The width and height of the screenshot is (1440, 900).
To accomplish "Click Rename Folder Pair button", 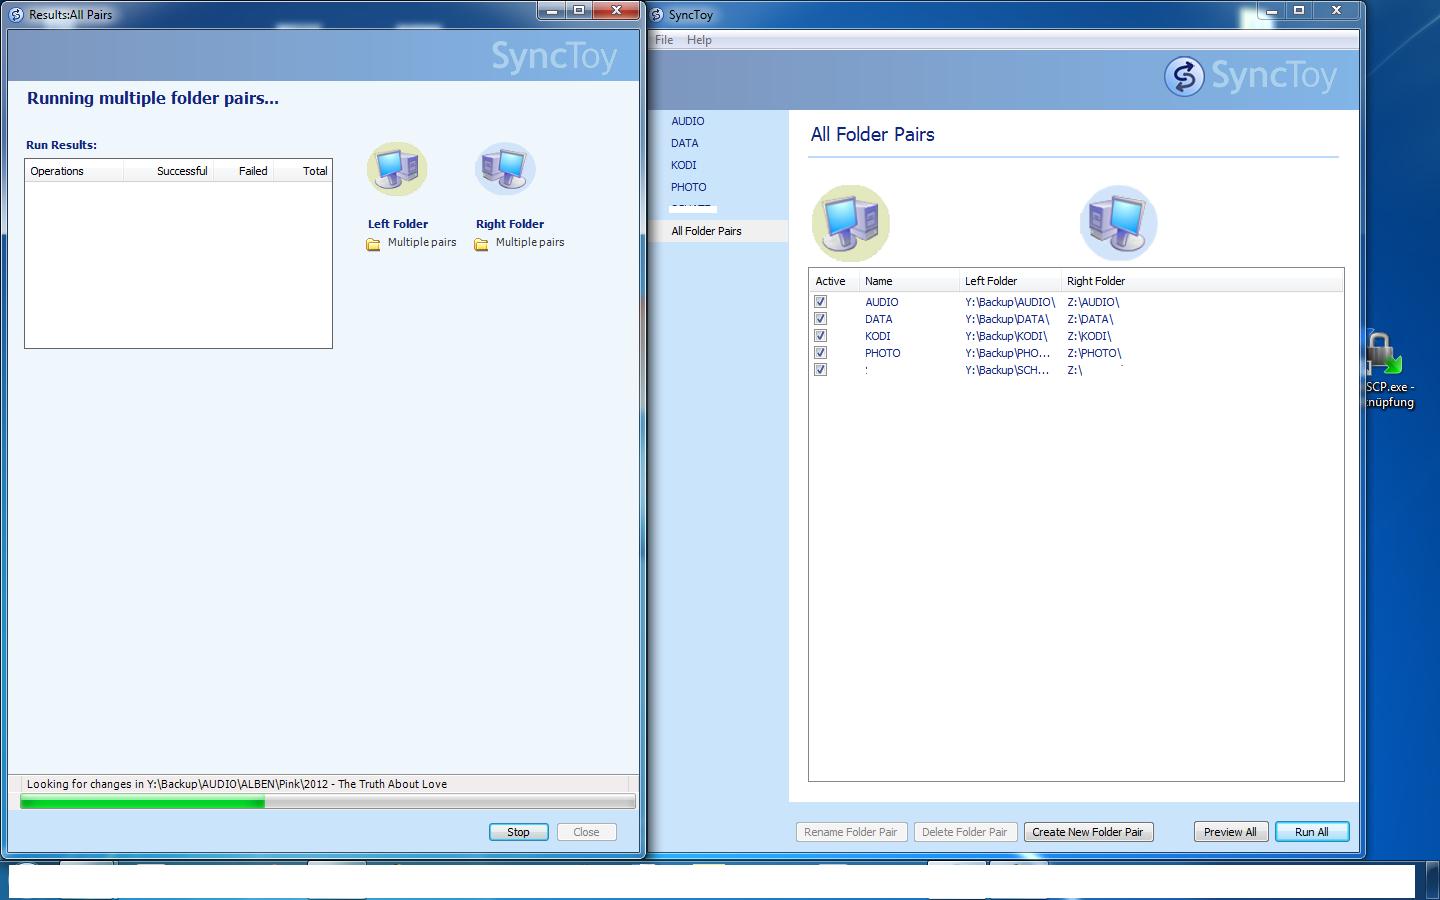I will (x=851, y=832).
